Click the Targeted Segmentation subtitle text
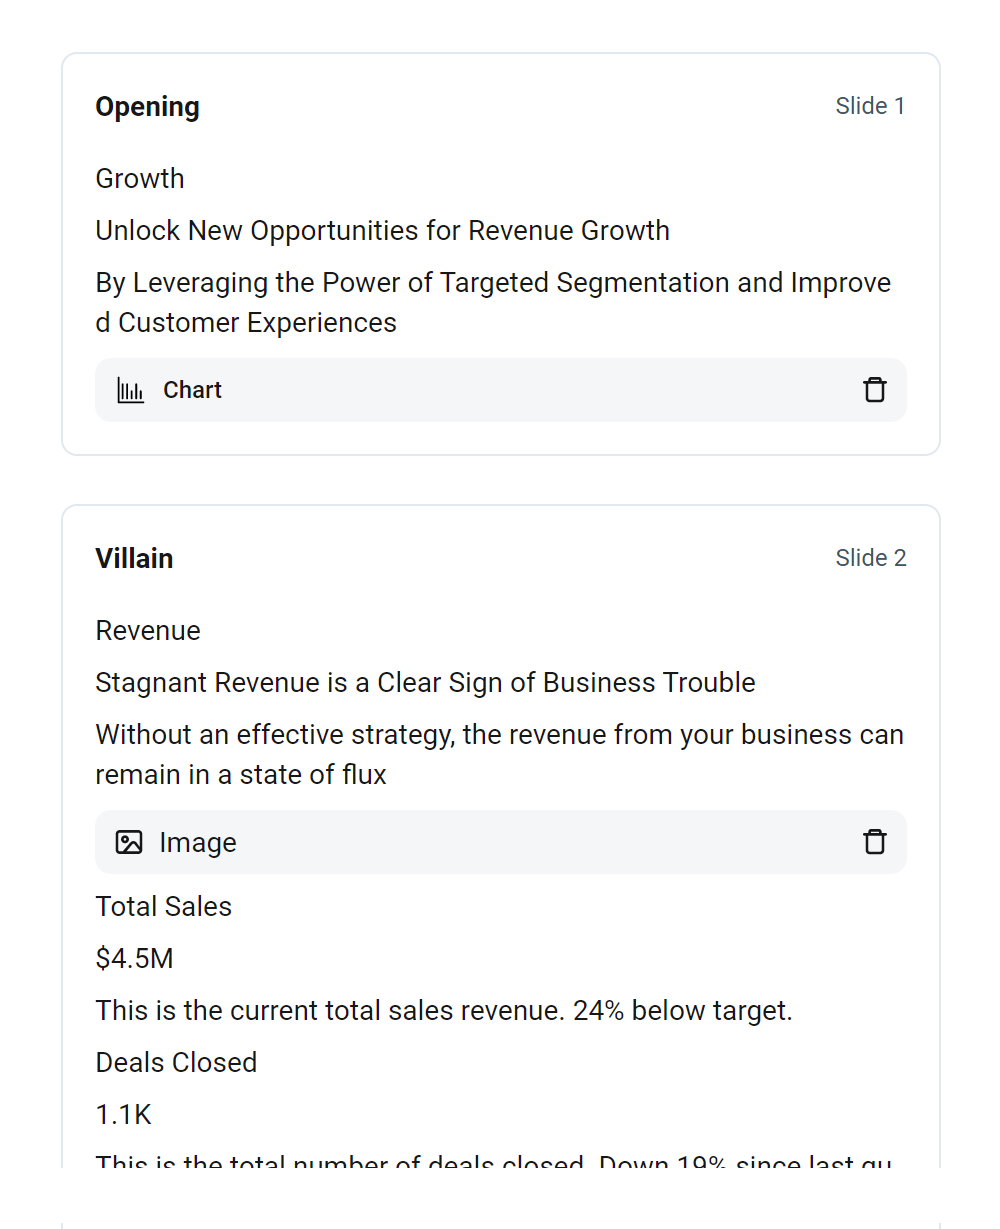 pyautogui.click(x=492, y=302)
